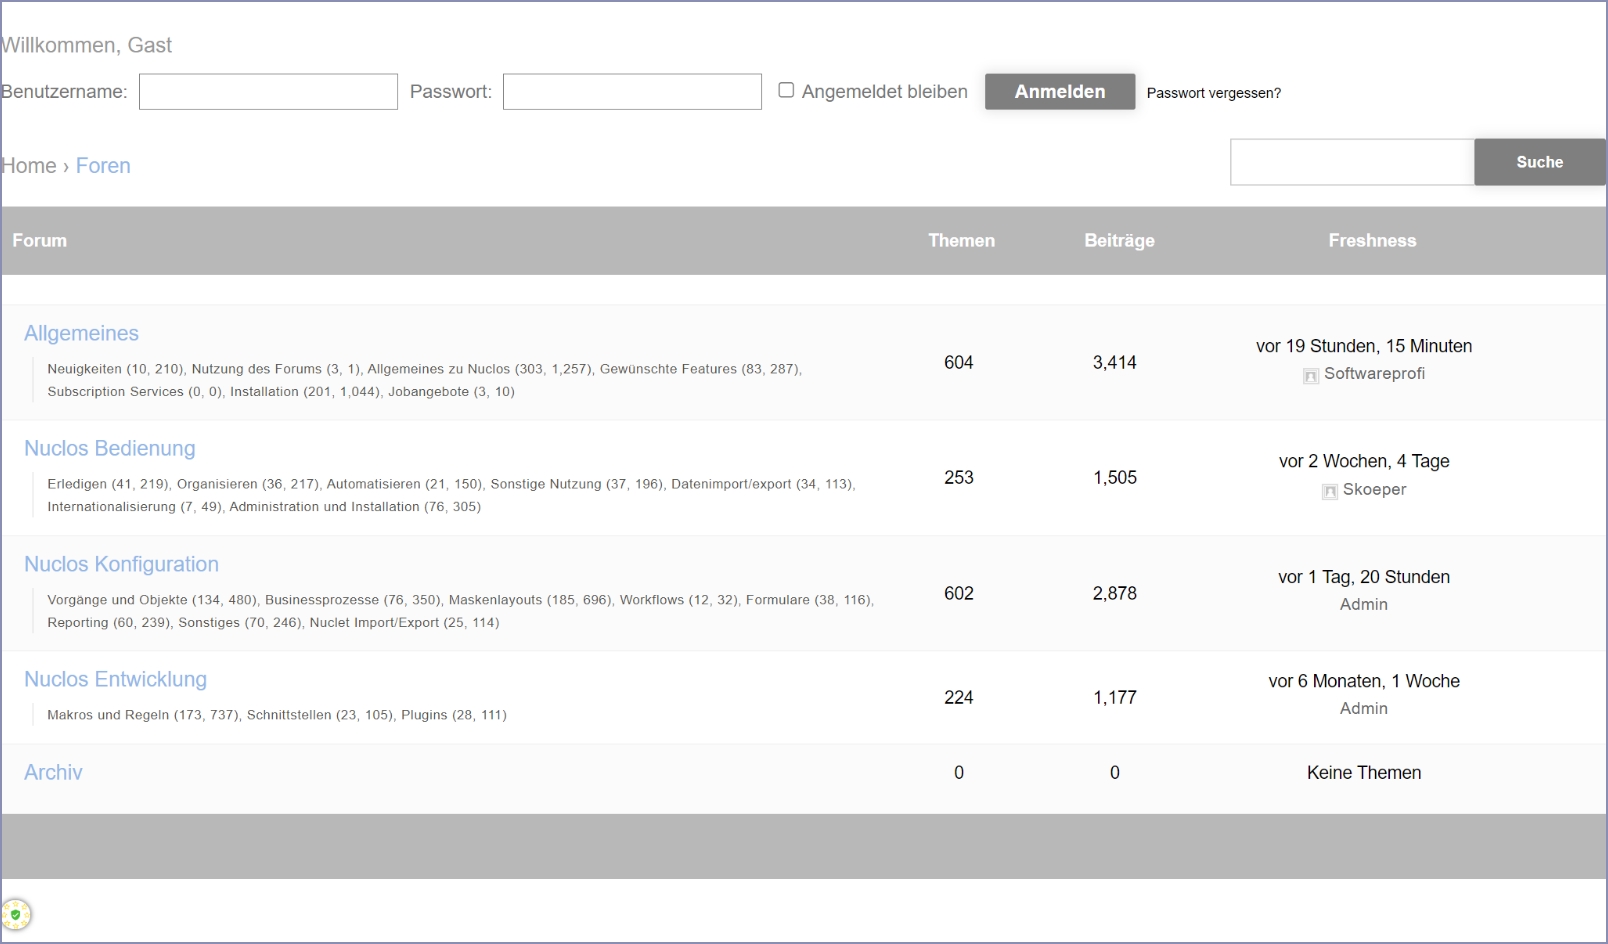Click the Softwareprofi avatar icon
1608x944 pixels.
[x=1311, y=376]
